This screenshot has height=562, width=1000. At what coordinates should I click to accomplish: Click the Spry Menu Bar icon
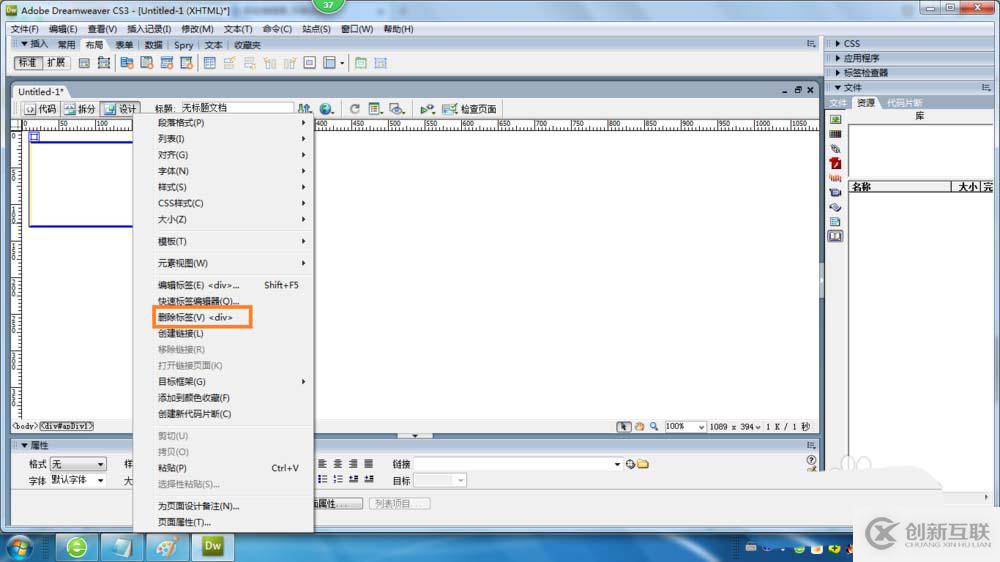point(126,63)
